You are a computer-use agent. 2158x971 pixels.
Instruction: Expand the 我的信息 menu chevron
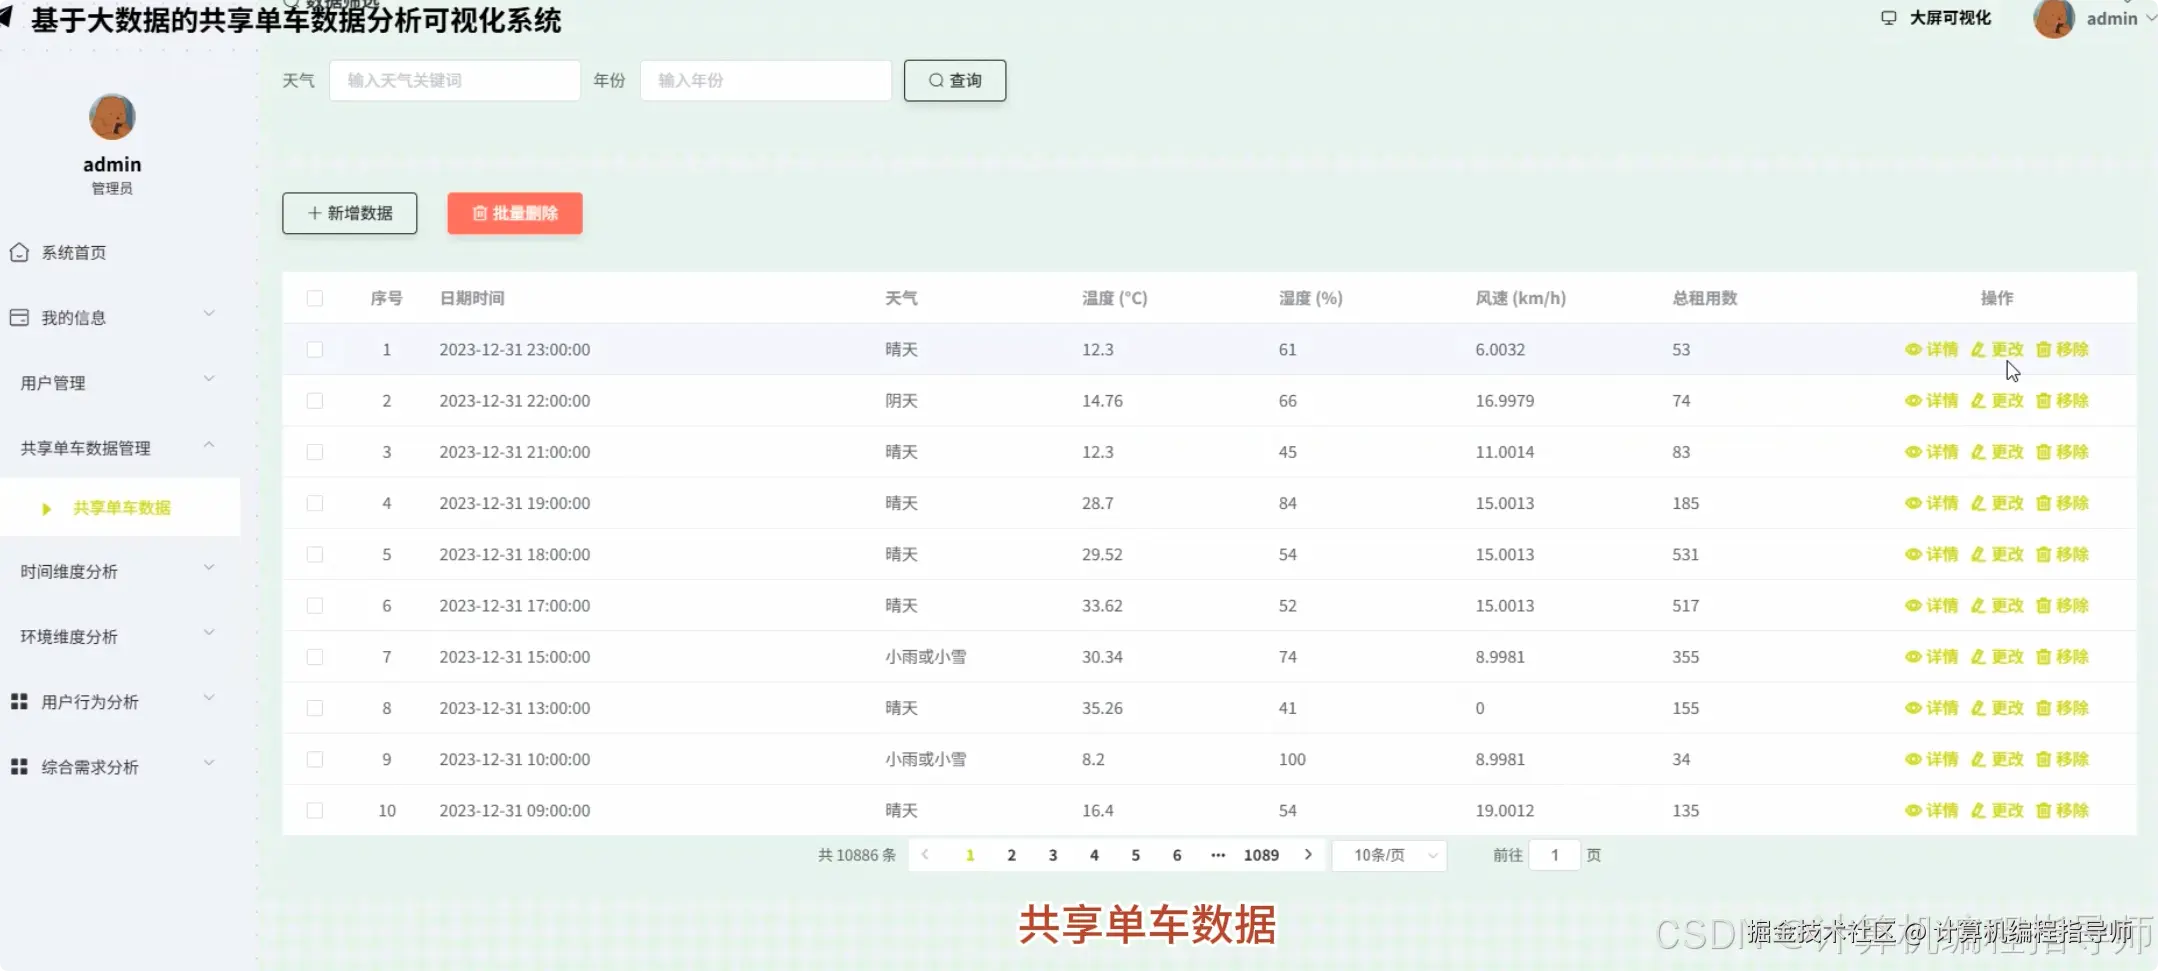pos(209,314)
